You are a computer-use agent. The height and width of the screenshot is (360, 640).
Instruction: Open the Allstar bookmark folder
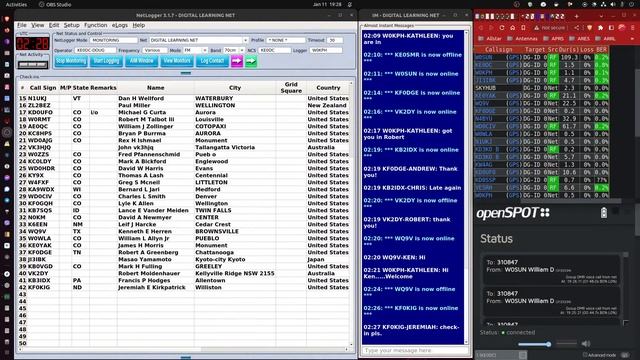490,38
